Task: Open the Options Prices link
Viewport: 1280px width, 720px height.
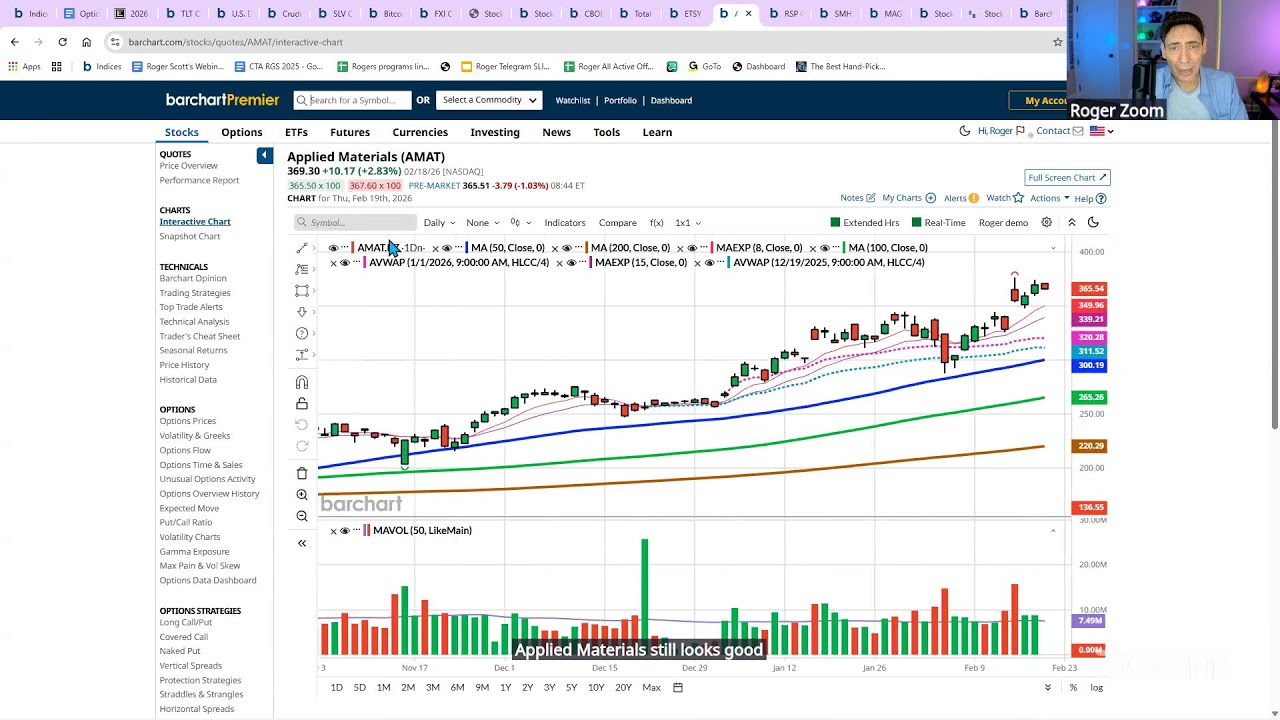Action: coord(187,421)
